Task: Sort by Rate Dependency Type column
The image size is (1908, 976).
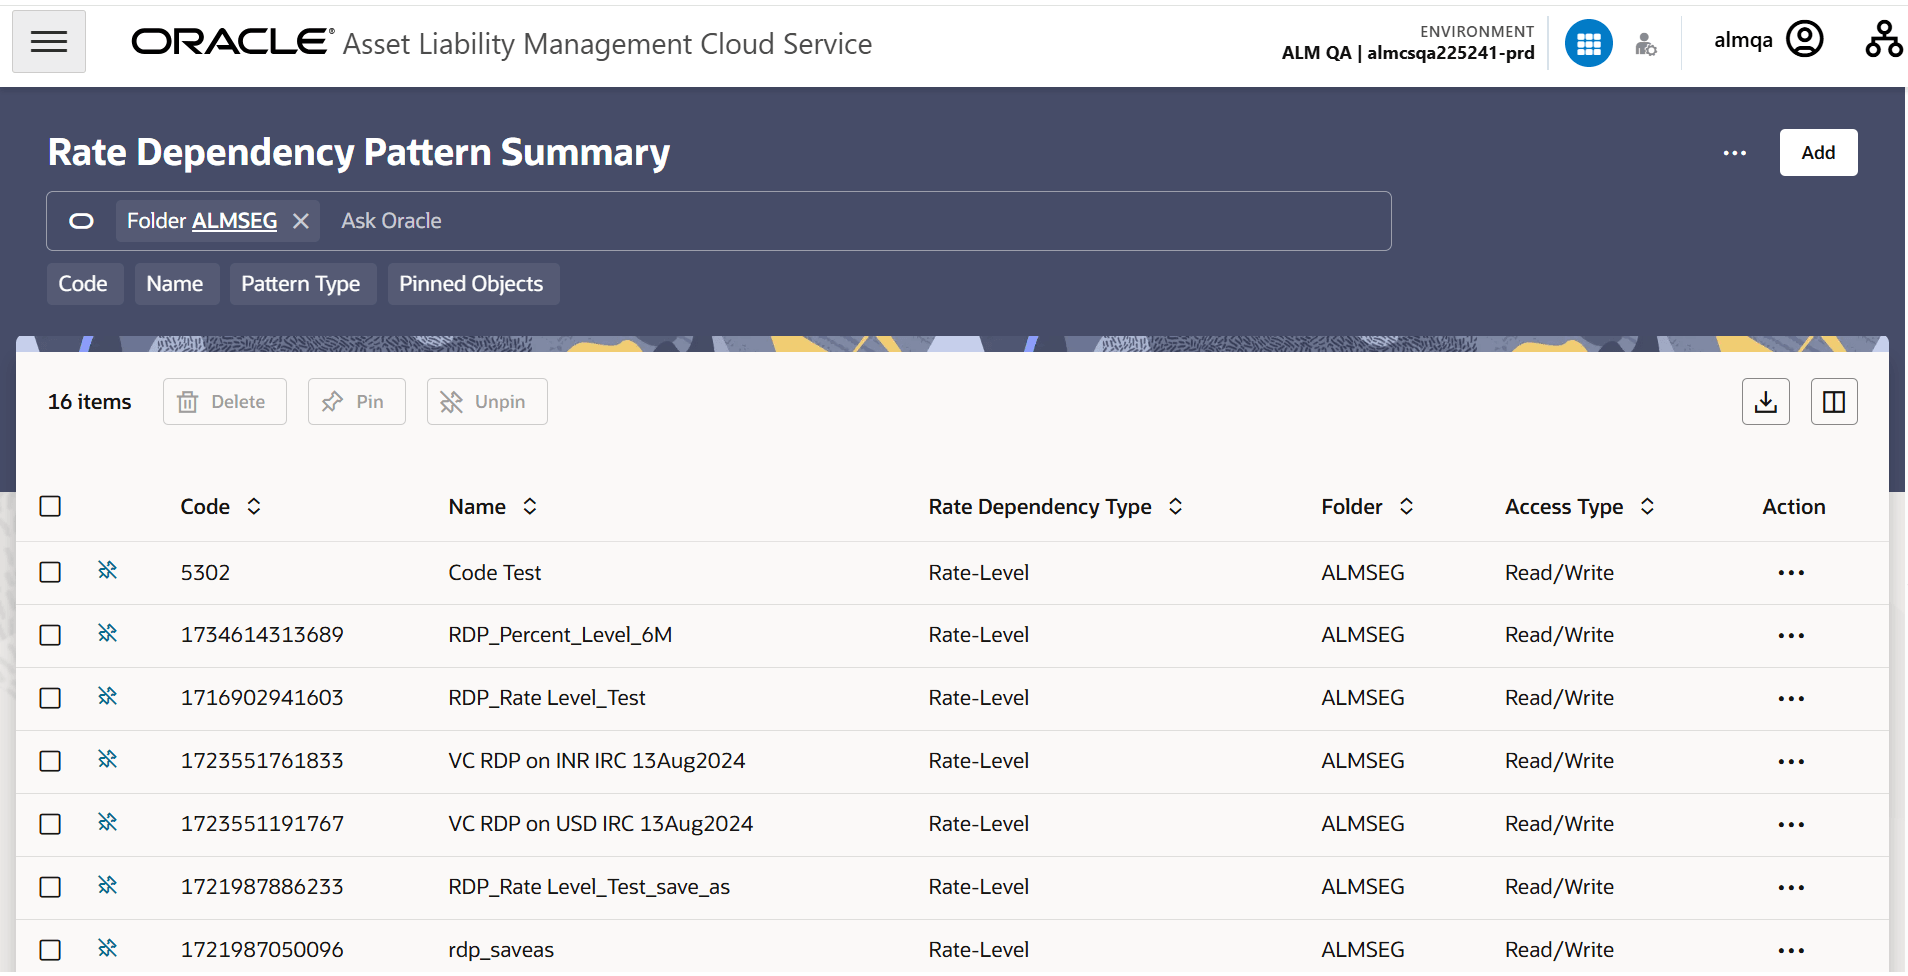Action: (x=1176, y=506)
